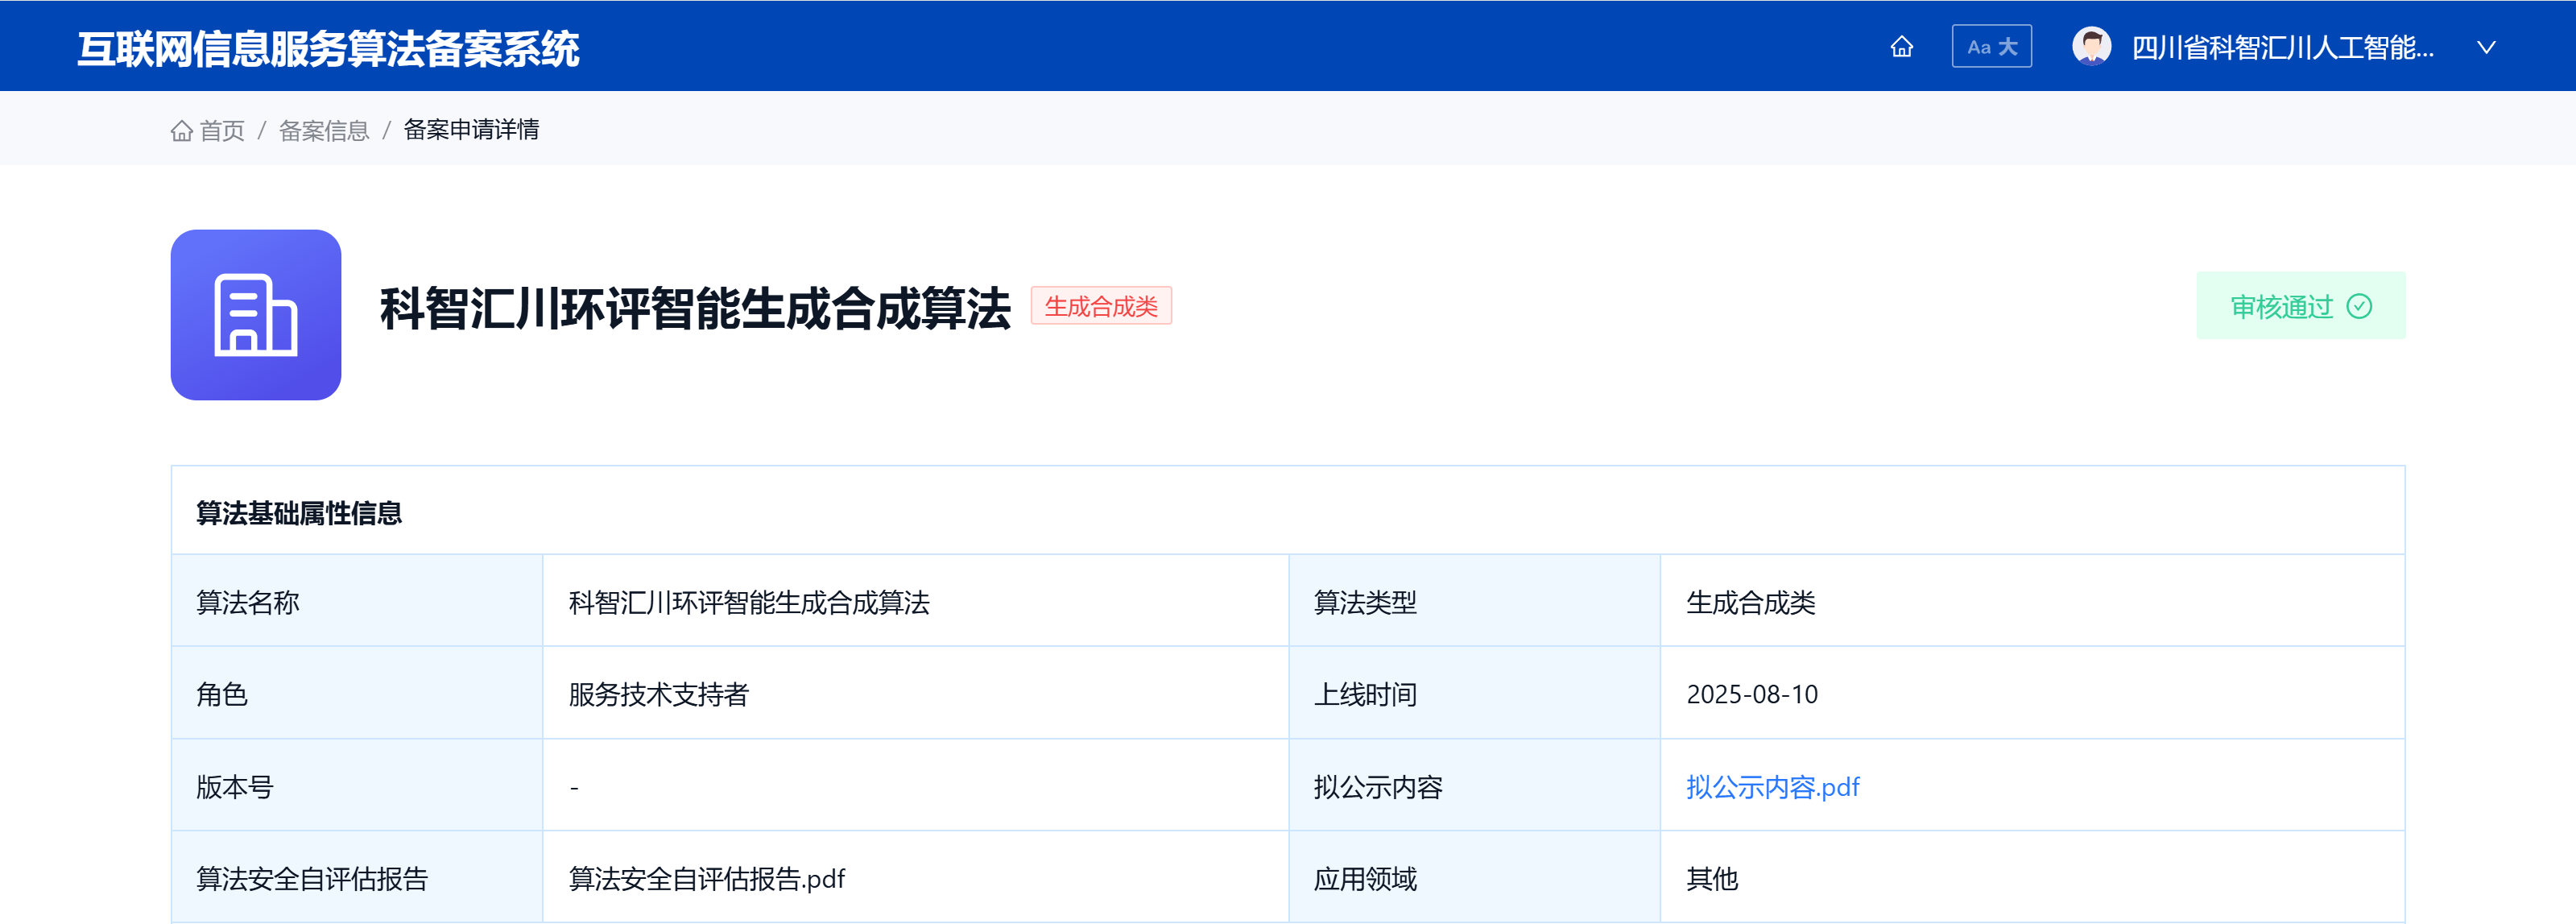Viewport: 2576px width, 924px height.
Task: Select the 上线时间 date value 2025-08-10
Action: 1754,694
